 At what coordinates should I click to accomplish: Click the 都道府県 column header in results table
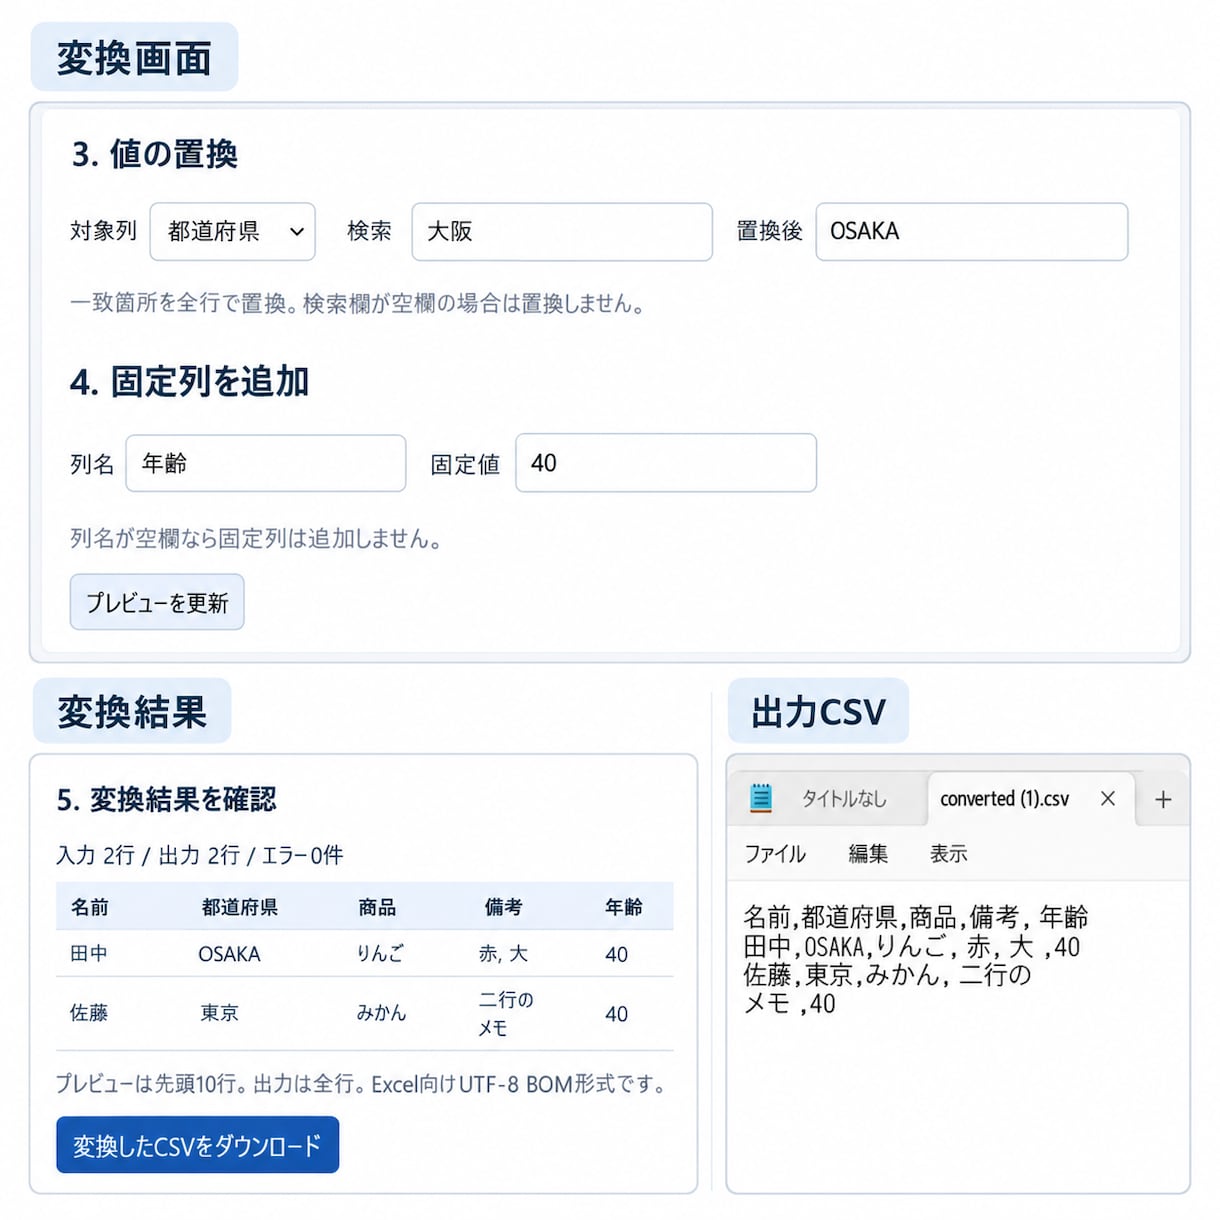coord(239,907)
